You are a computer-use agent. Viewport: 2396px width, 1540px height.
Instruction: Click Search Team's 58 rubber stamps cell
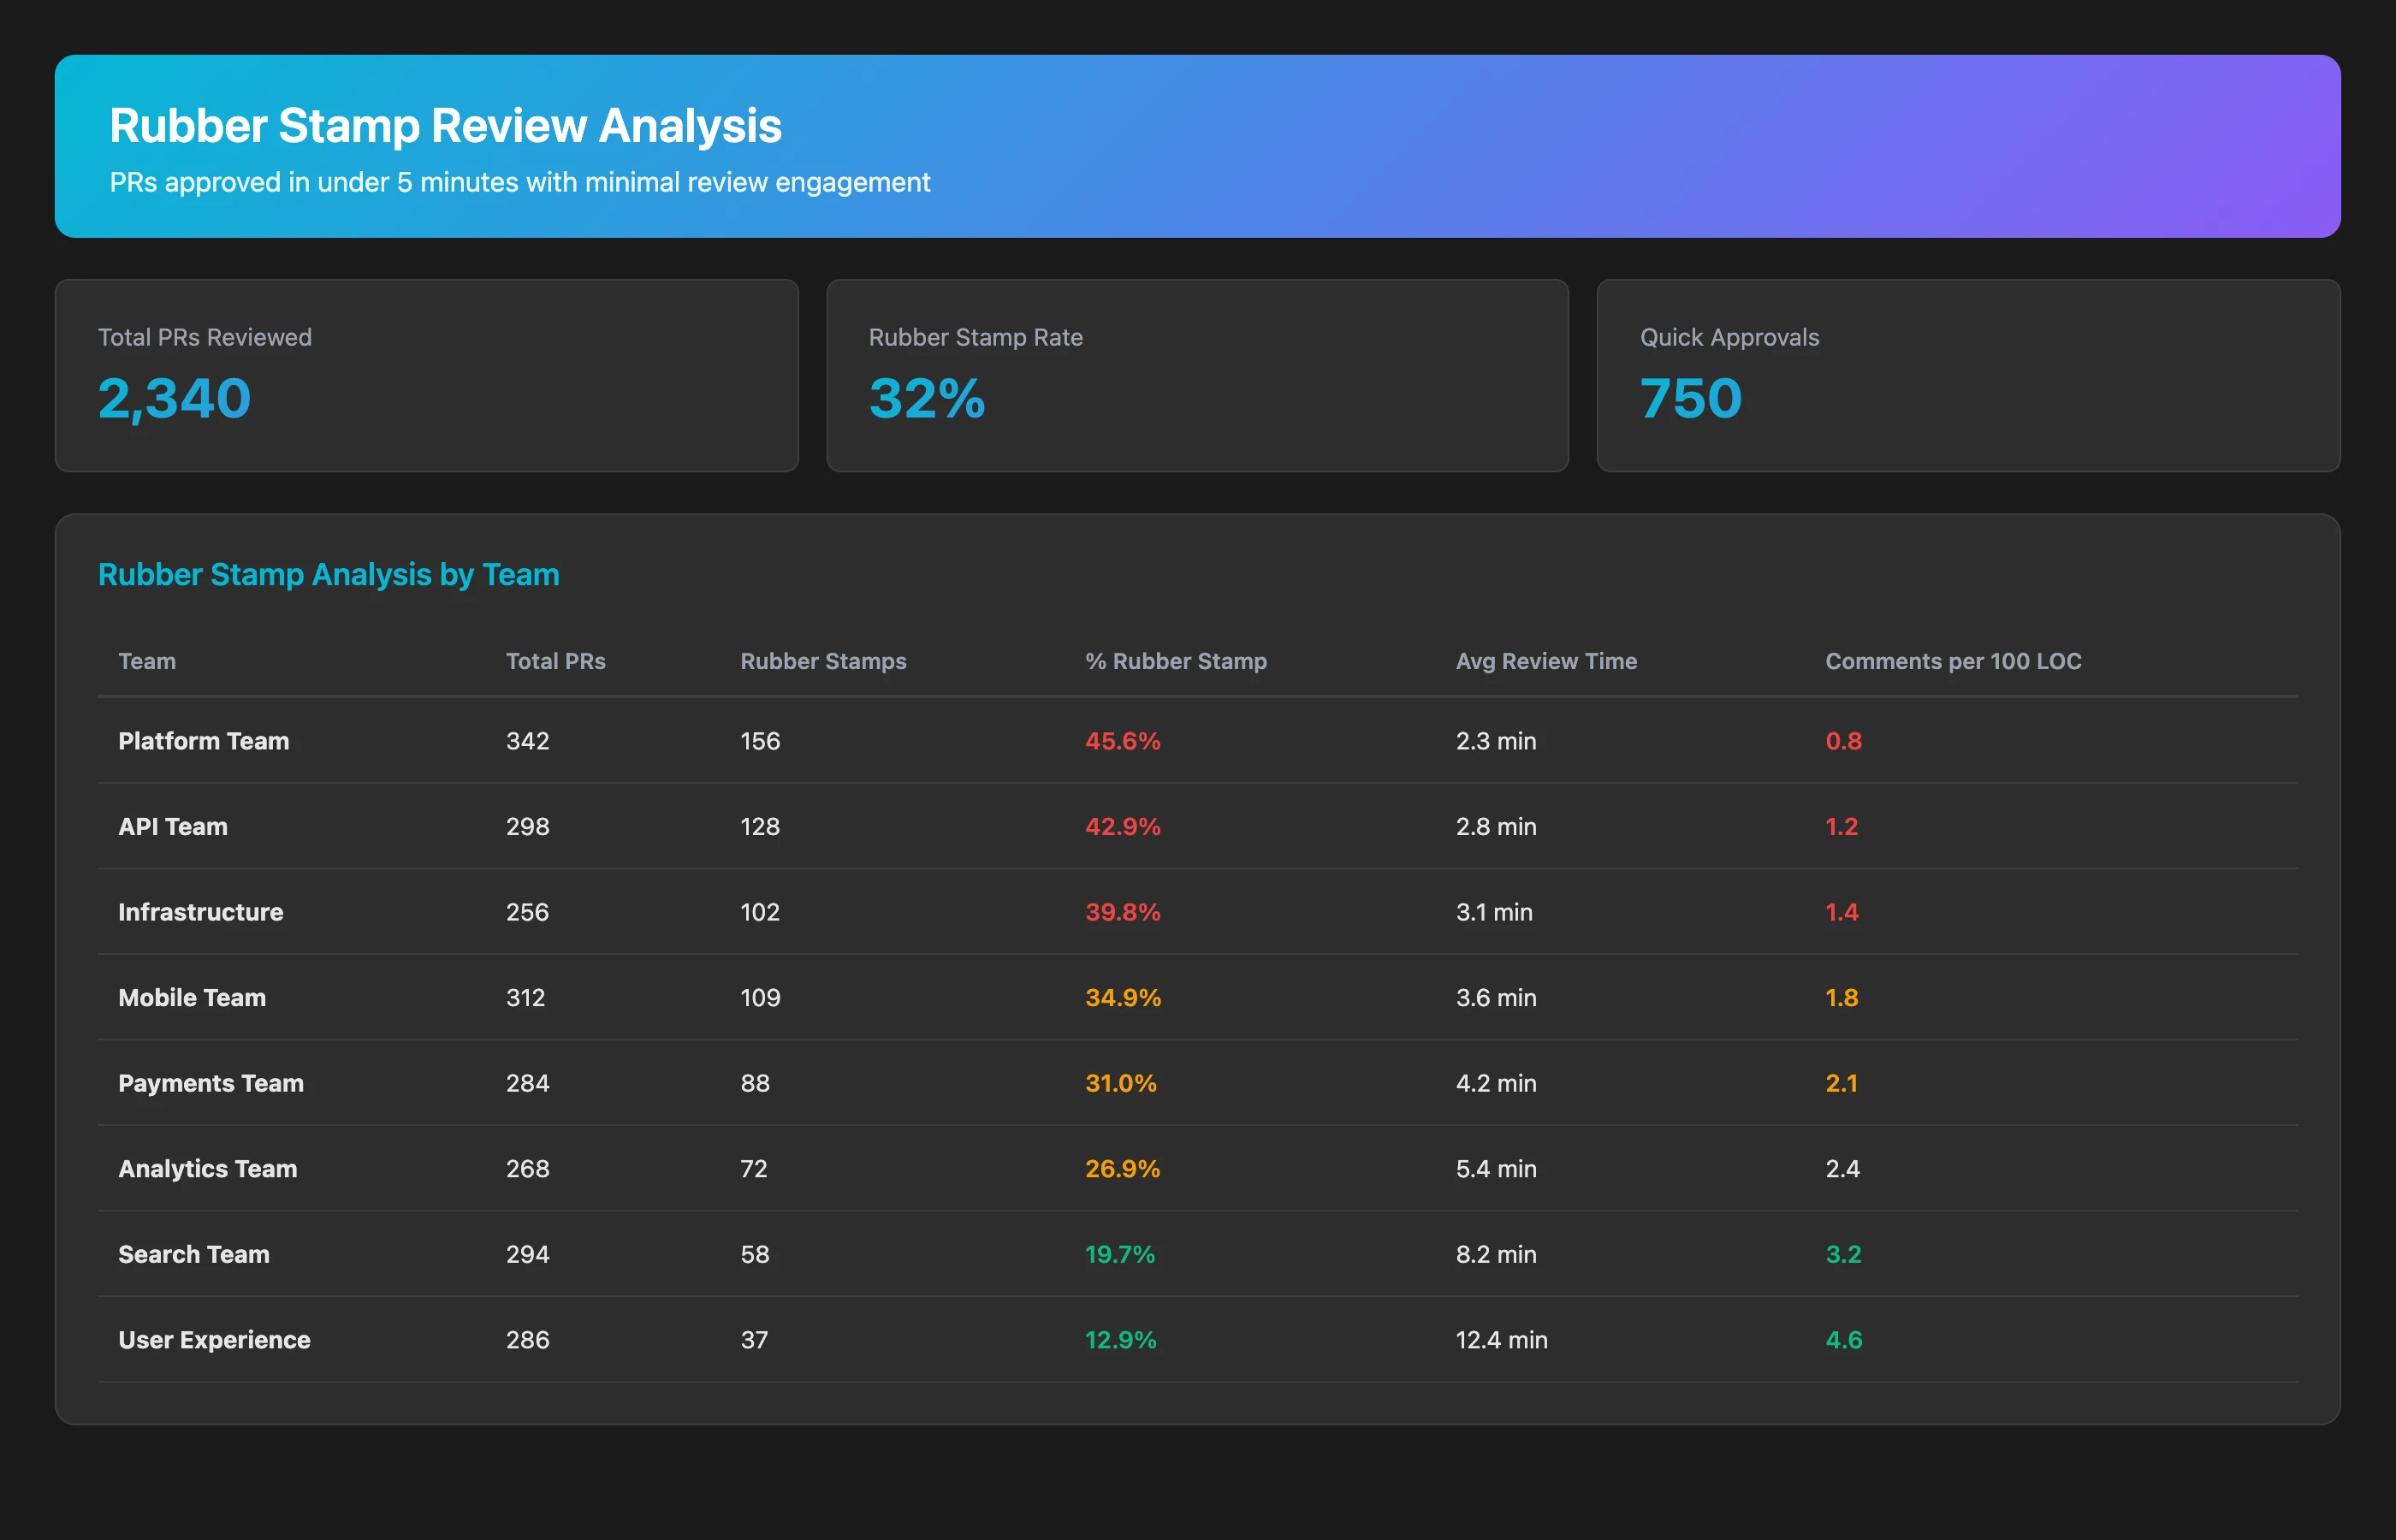pyautogui.click(x=755, y=1254)
